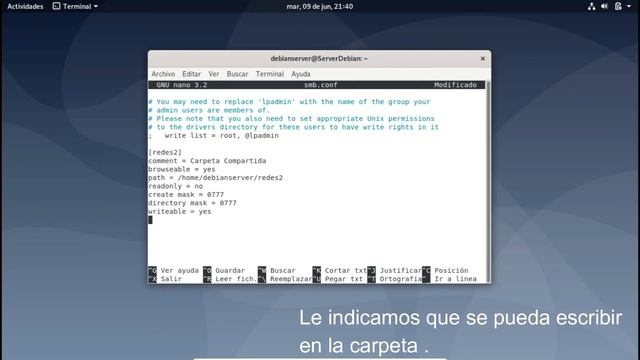Click the 'path = /home/debianserver/redes2' line
The image size is (640, 360).
(216, 178)
